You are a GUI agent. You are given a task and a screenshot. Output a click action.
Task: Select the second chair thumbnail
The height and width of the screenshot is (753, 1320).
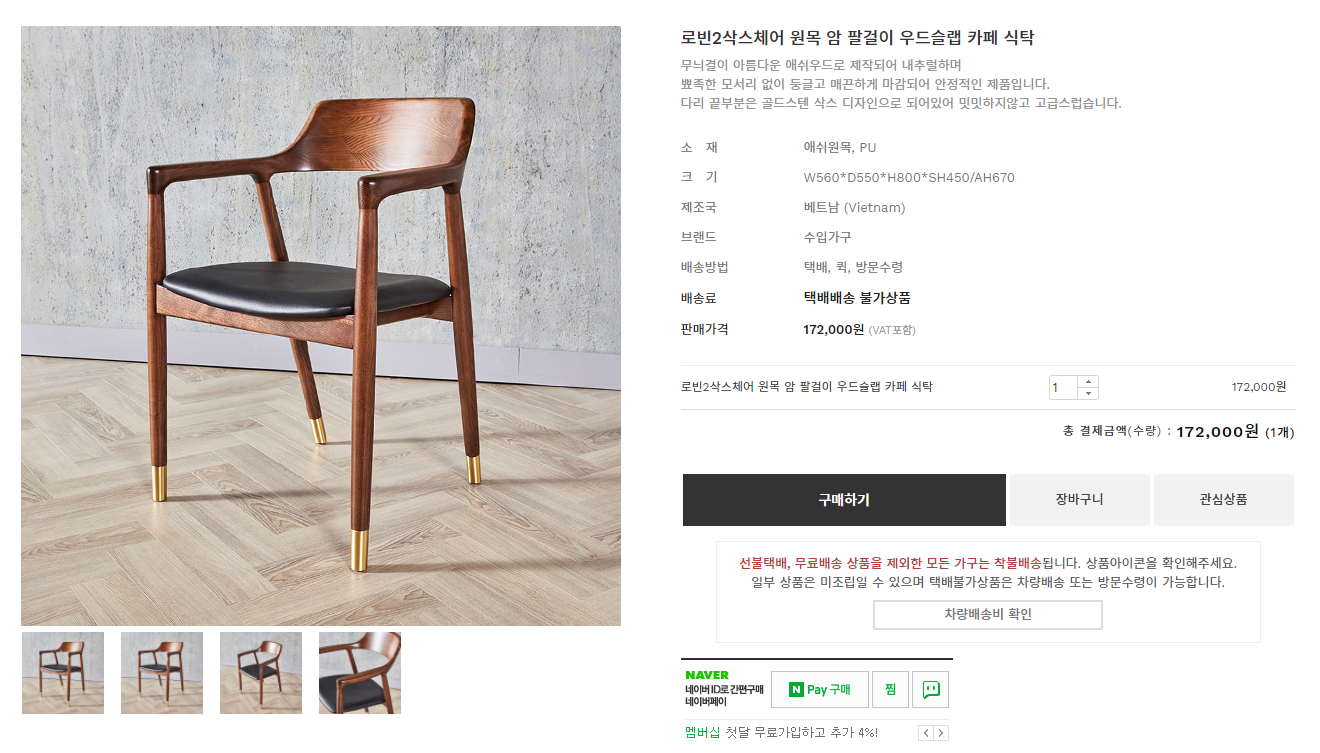pos(162,673)
